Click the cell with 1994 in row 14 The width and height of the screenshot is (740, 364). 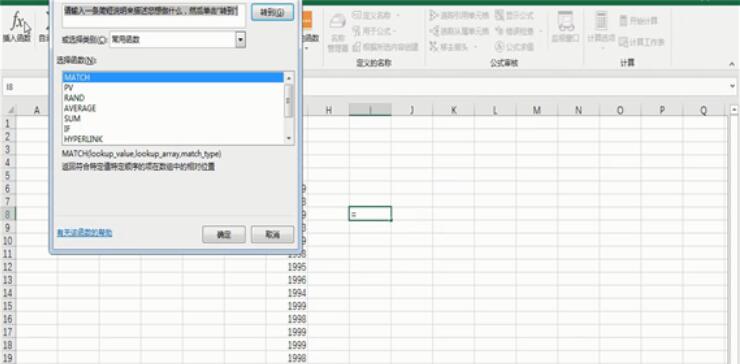click(286, 293)
